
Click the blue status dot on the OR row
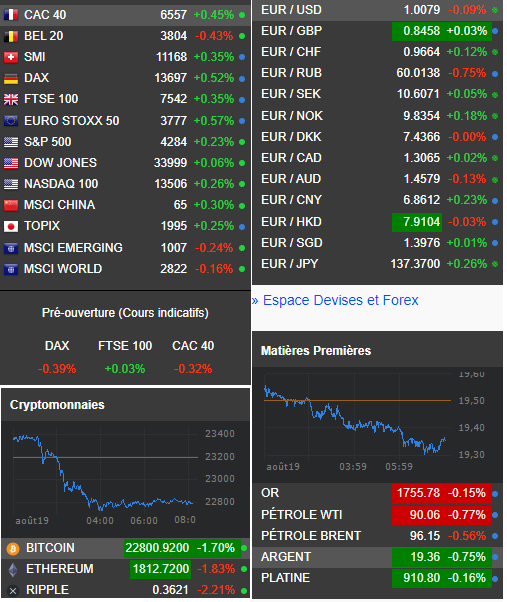(x=495, y=494)
